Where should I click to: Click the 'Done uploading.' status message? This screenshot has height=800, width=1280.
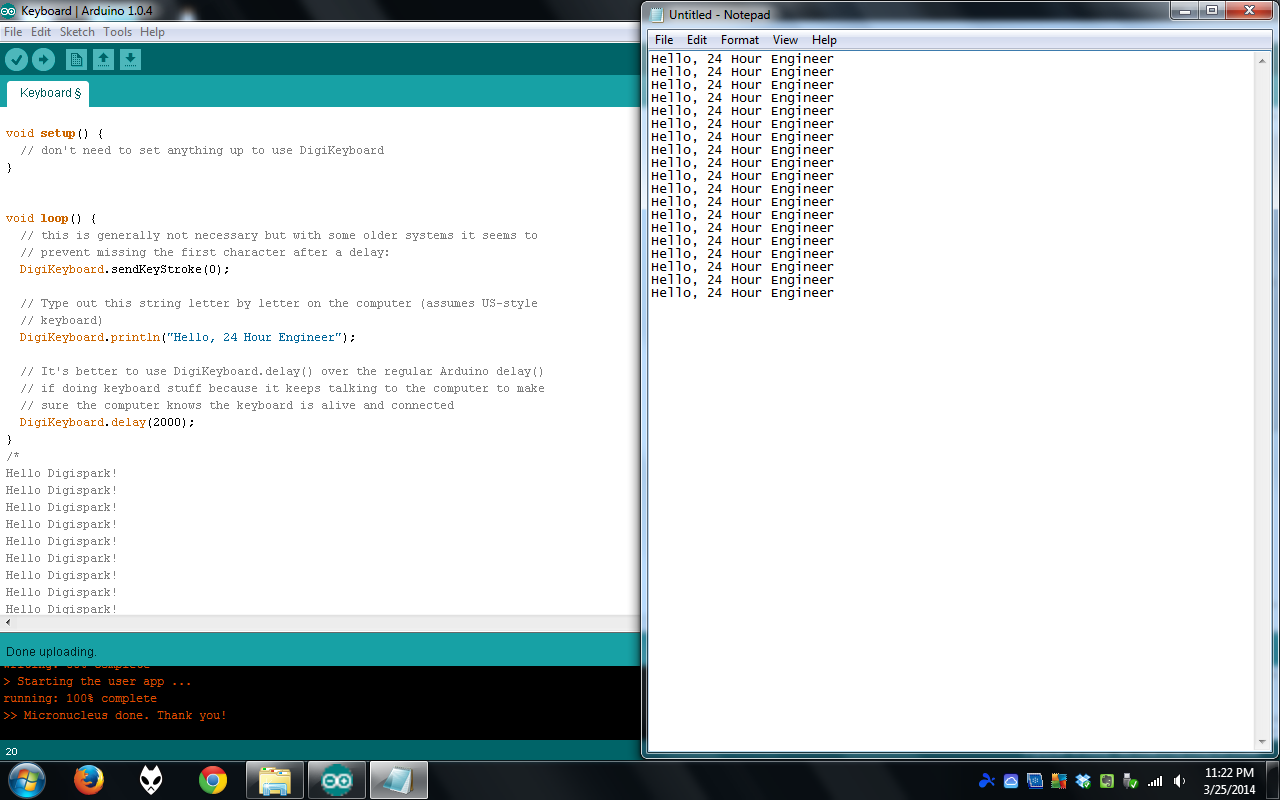pos(51,651)
